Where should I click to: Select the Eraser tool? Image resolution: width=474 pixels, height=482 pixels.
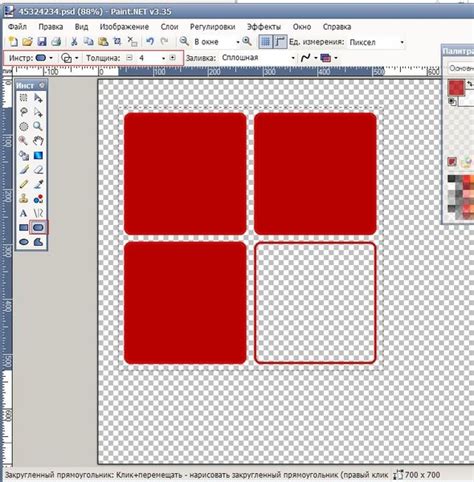pos(38,170)
